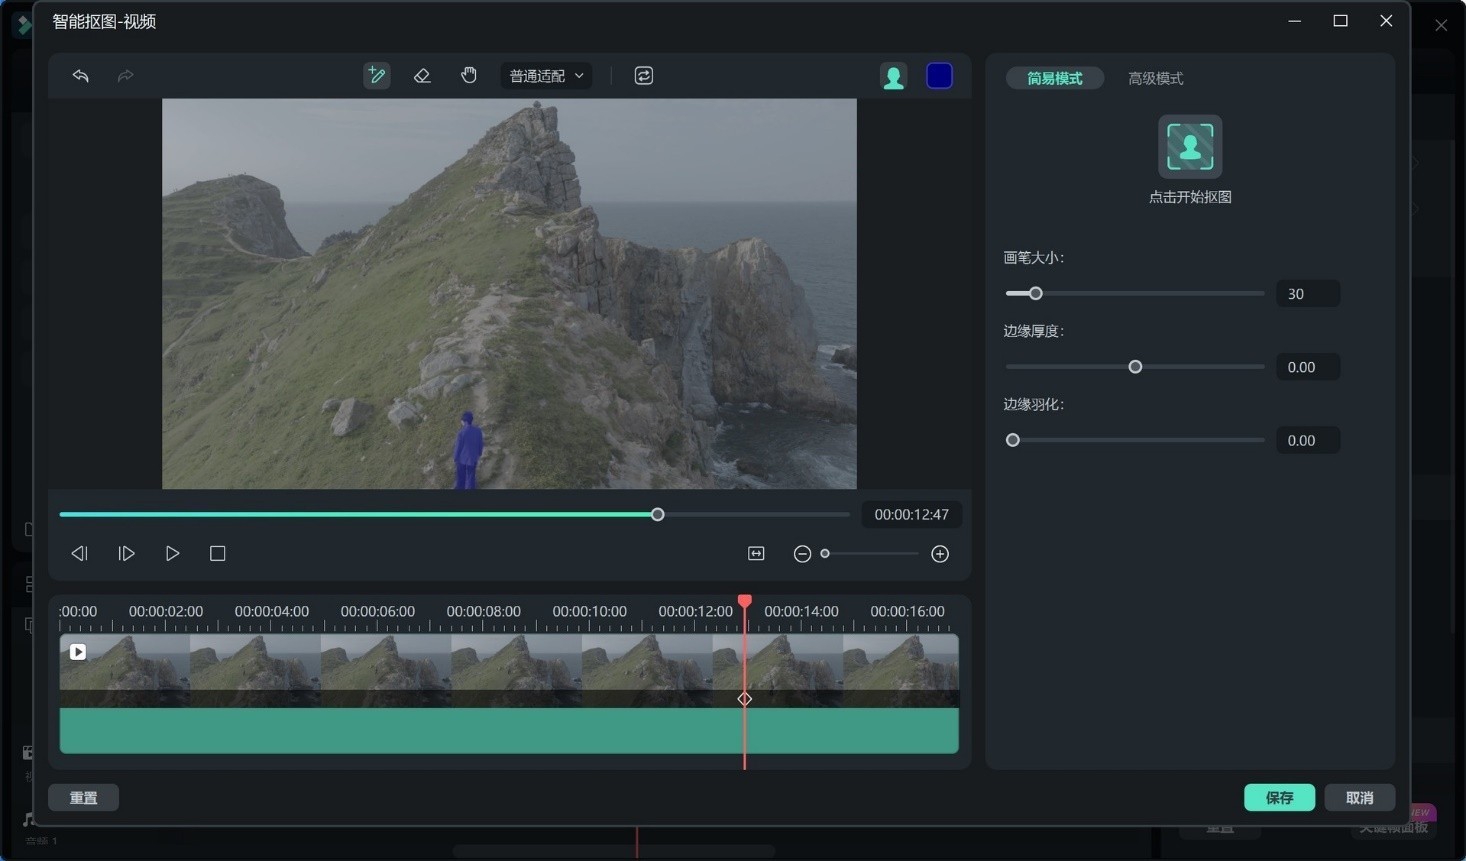Toggle the green person mask preview
This screenshot has width=1466, height=861.
pos(893,77)
